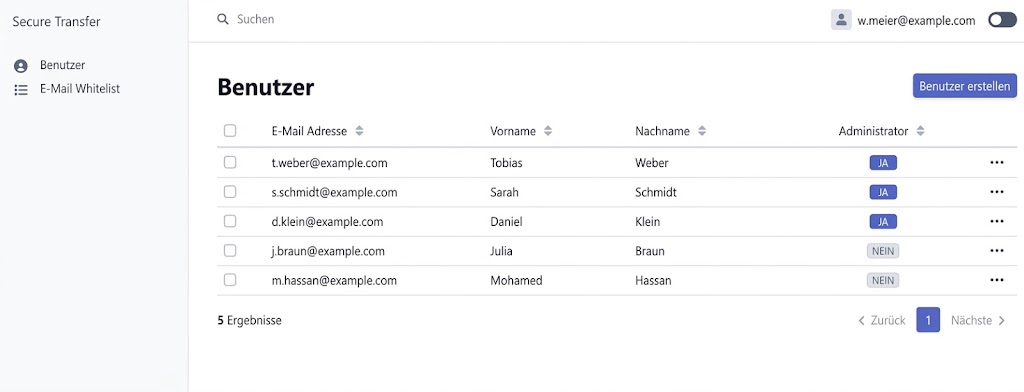Click the search magnifier icon

(x=223, y=20)
